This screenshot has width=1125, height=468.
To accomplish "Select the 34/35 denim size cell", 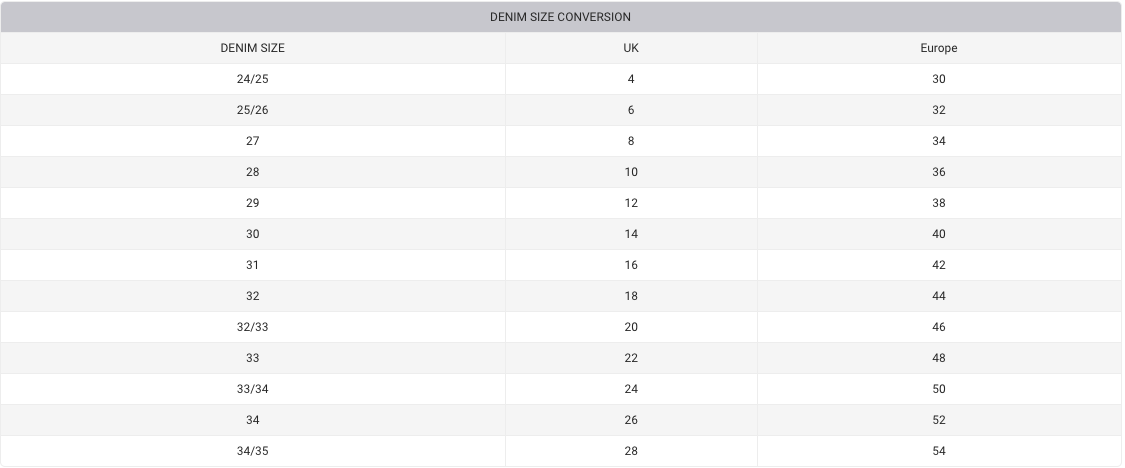I will coord(252,451).
